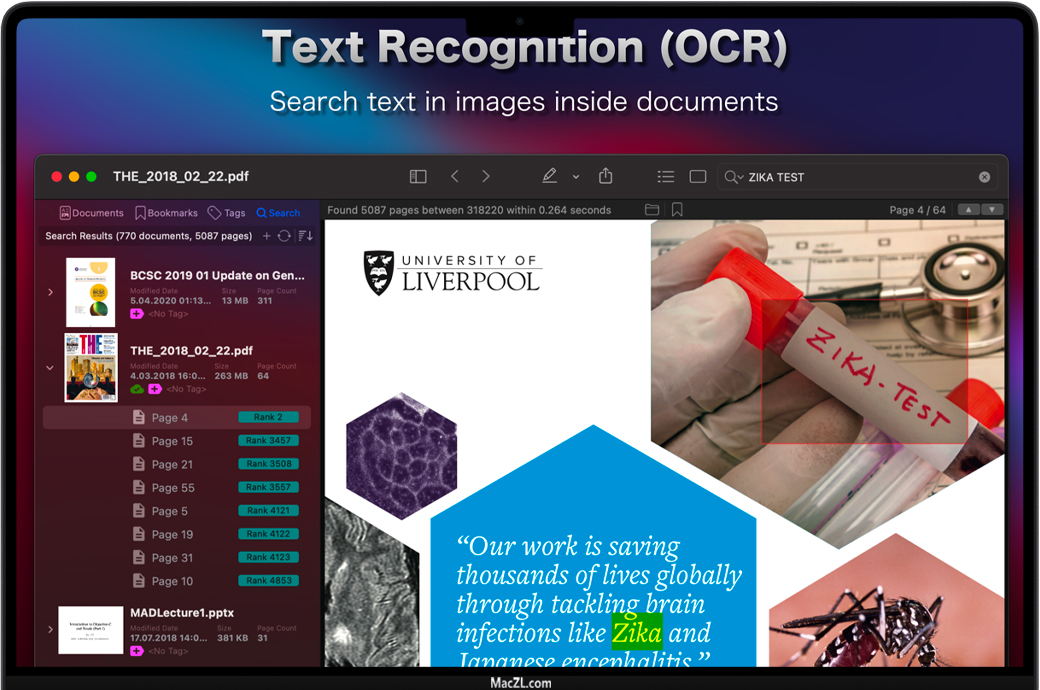The width and height of the screenshot is (1040, 690).
Task: Open the sort order icon
Action: 305,236
